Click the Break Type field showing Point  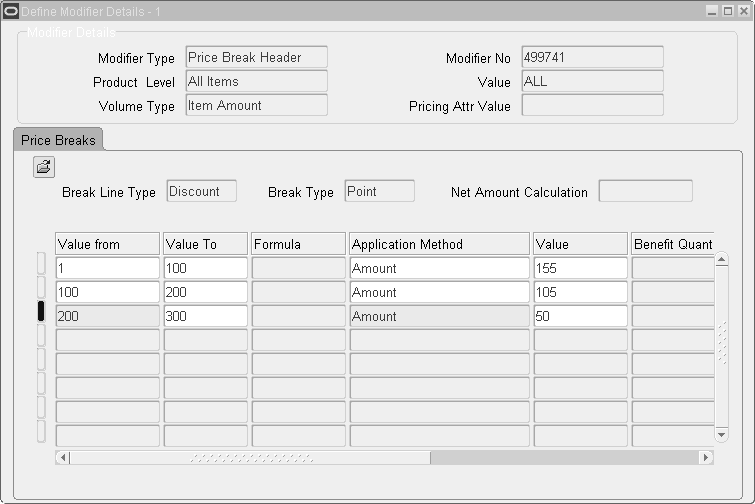point(379,191)
